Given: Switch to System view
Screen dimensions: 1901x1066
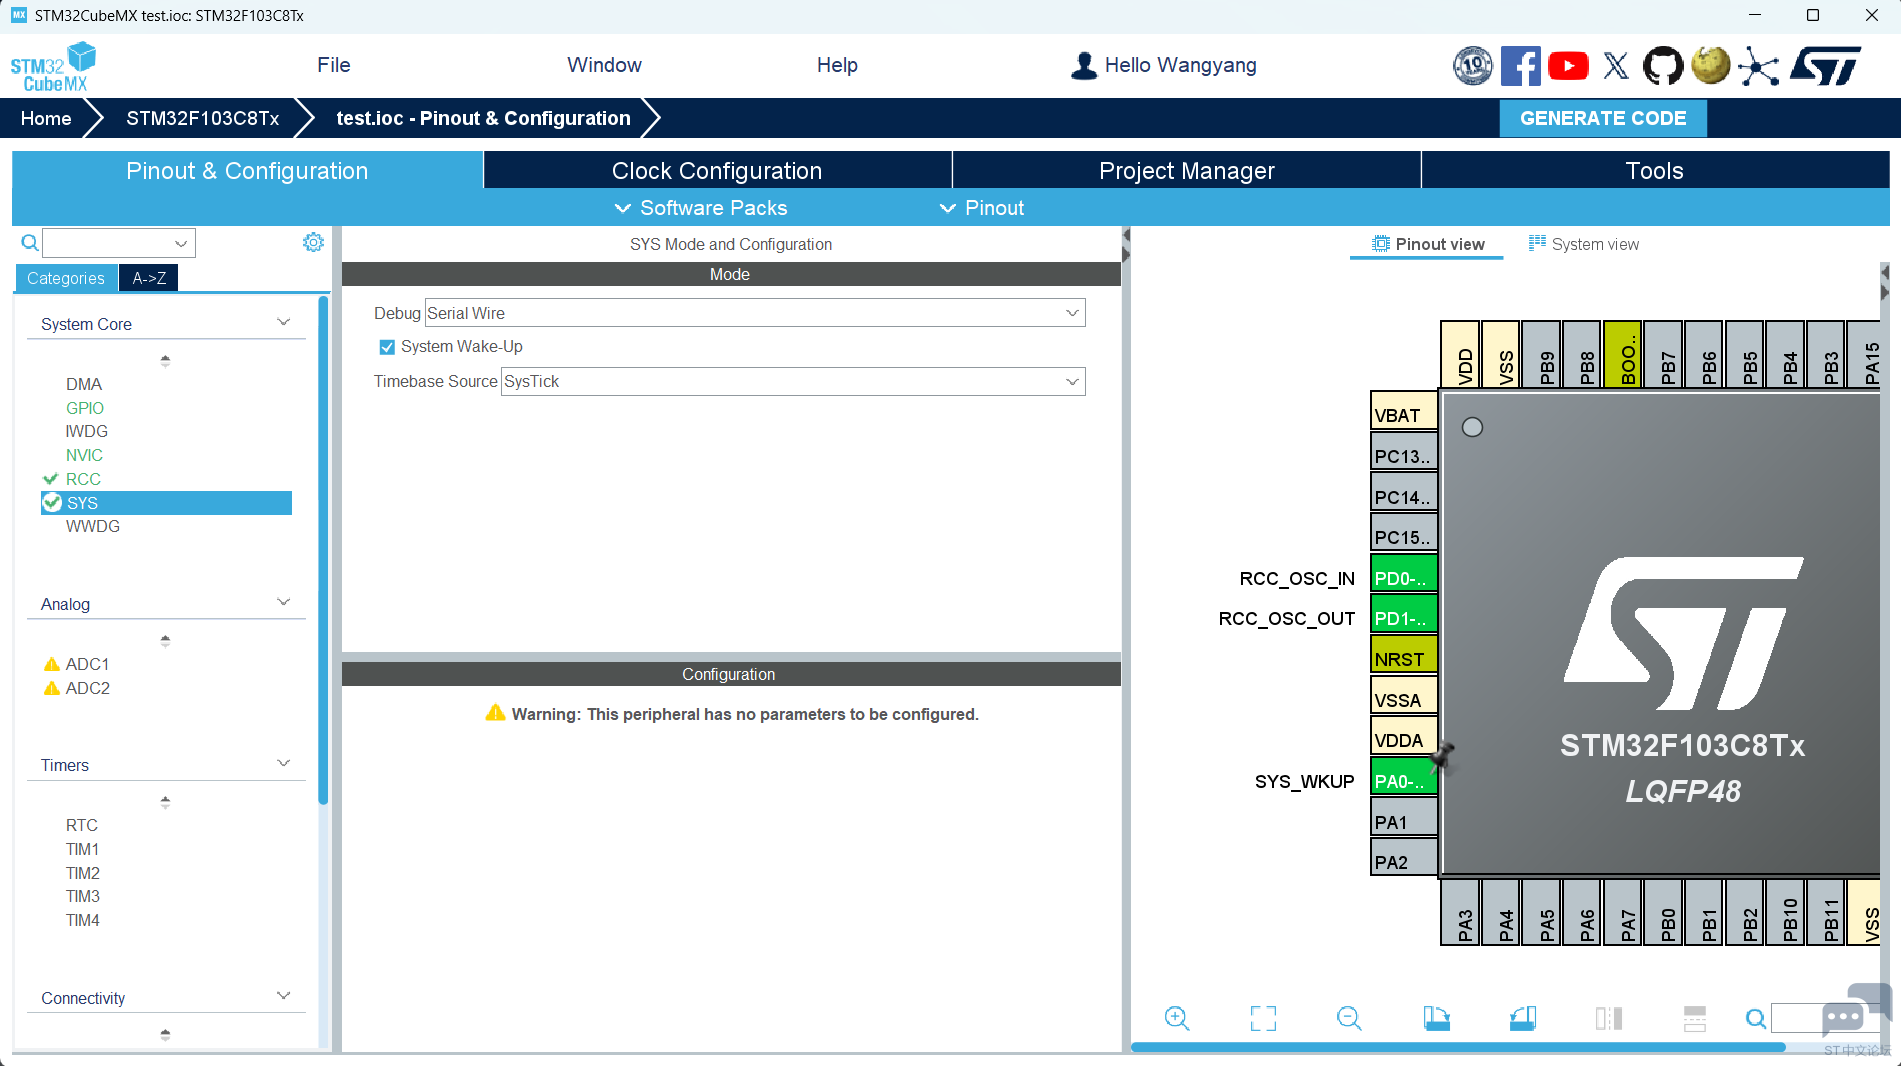Looking at the screenshot, I should pos(1584,244).
